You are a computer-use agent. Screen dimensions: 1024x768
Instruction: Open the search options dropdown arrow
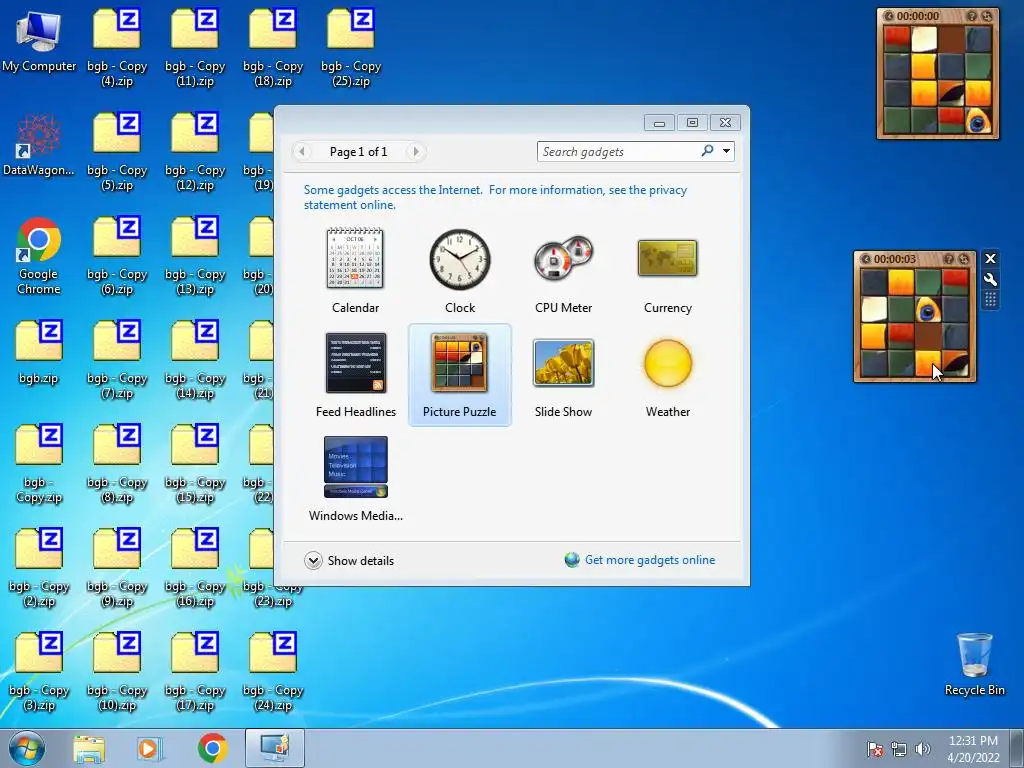(726, 152)
